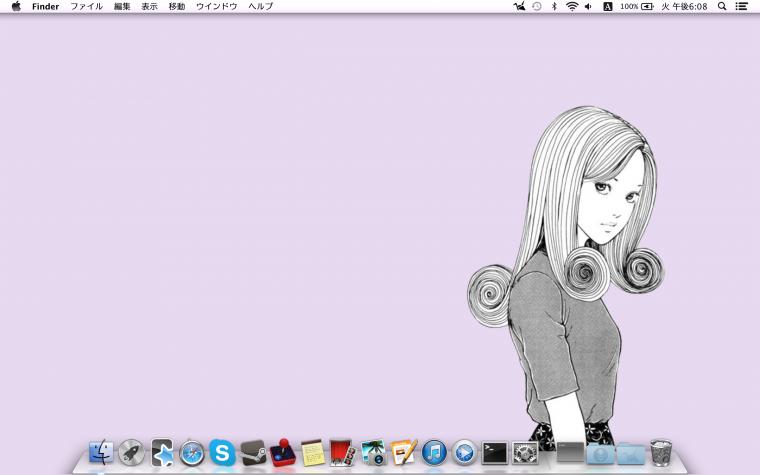Open the Trash in the Dock

click(661, 453)
